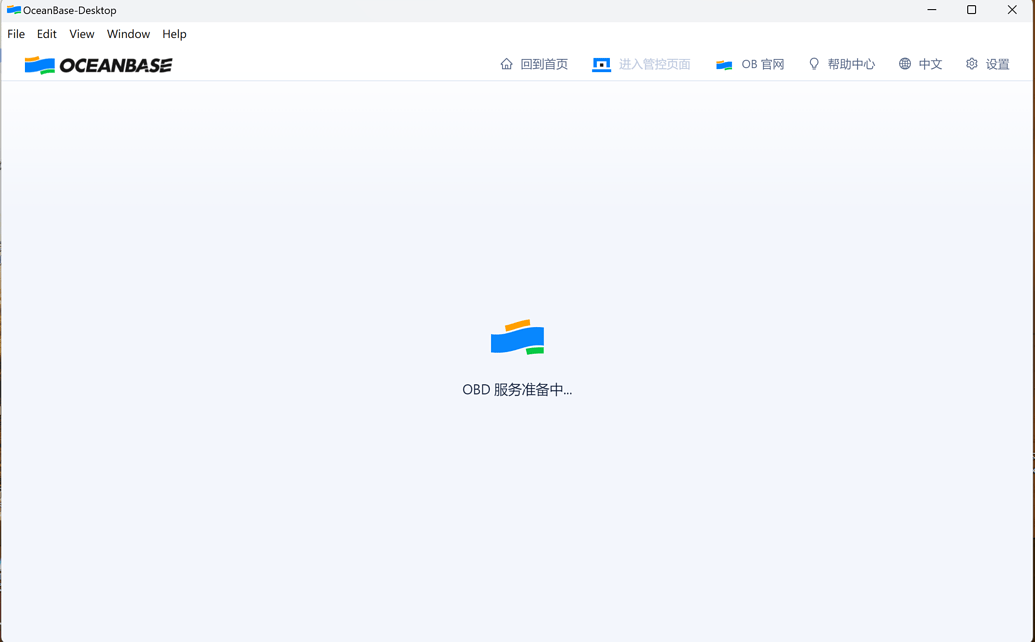
Task: Switch language via 中文 button
Action: click(x=930, y=63)
